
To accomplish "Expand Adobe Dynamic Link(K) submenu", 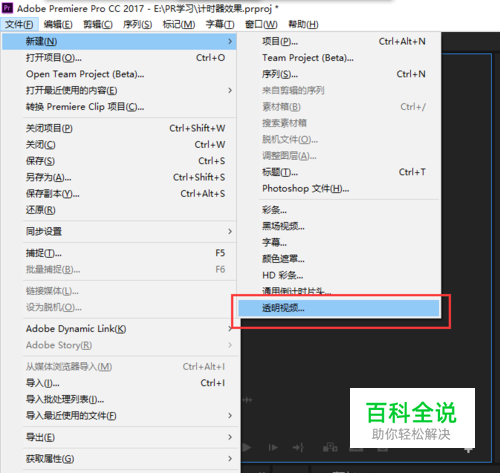I will pos(119,329).
